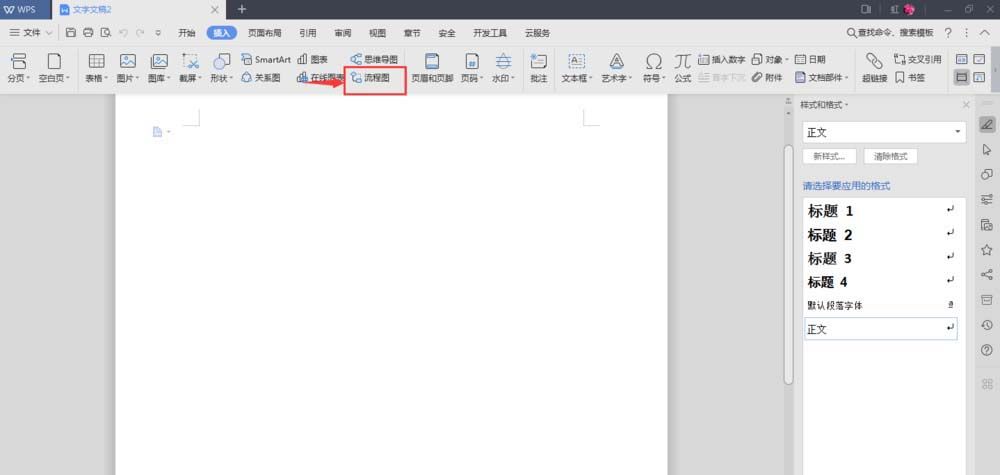Insert a 超链接 hyperlink
The height and width of the screenshot is (475, 1000).
(x=874, y=68)
